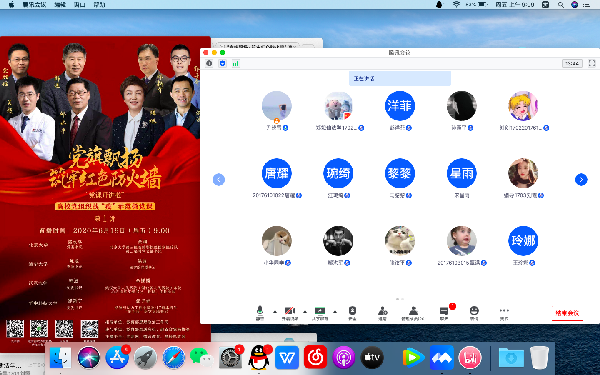Screen dimensions: 600x375
Task: Check network signal bars status
Action: tap(235, 63)
